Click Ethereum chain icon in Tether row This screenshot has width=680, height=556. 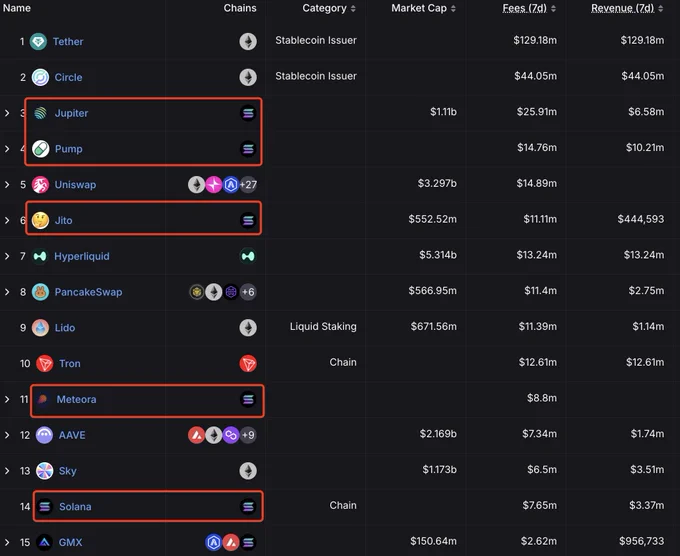[x=248, y=42]
